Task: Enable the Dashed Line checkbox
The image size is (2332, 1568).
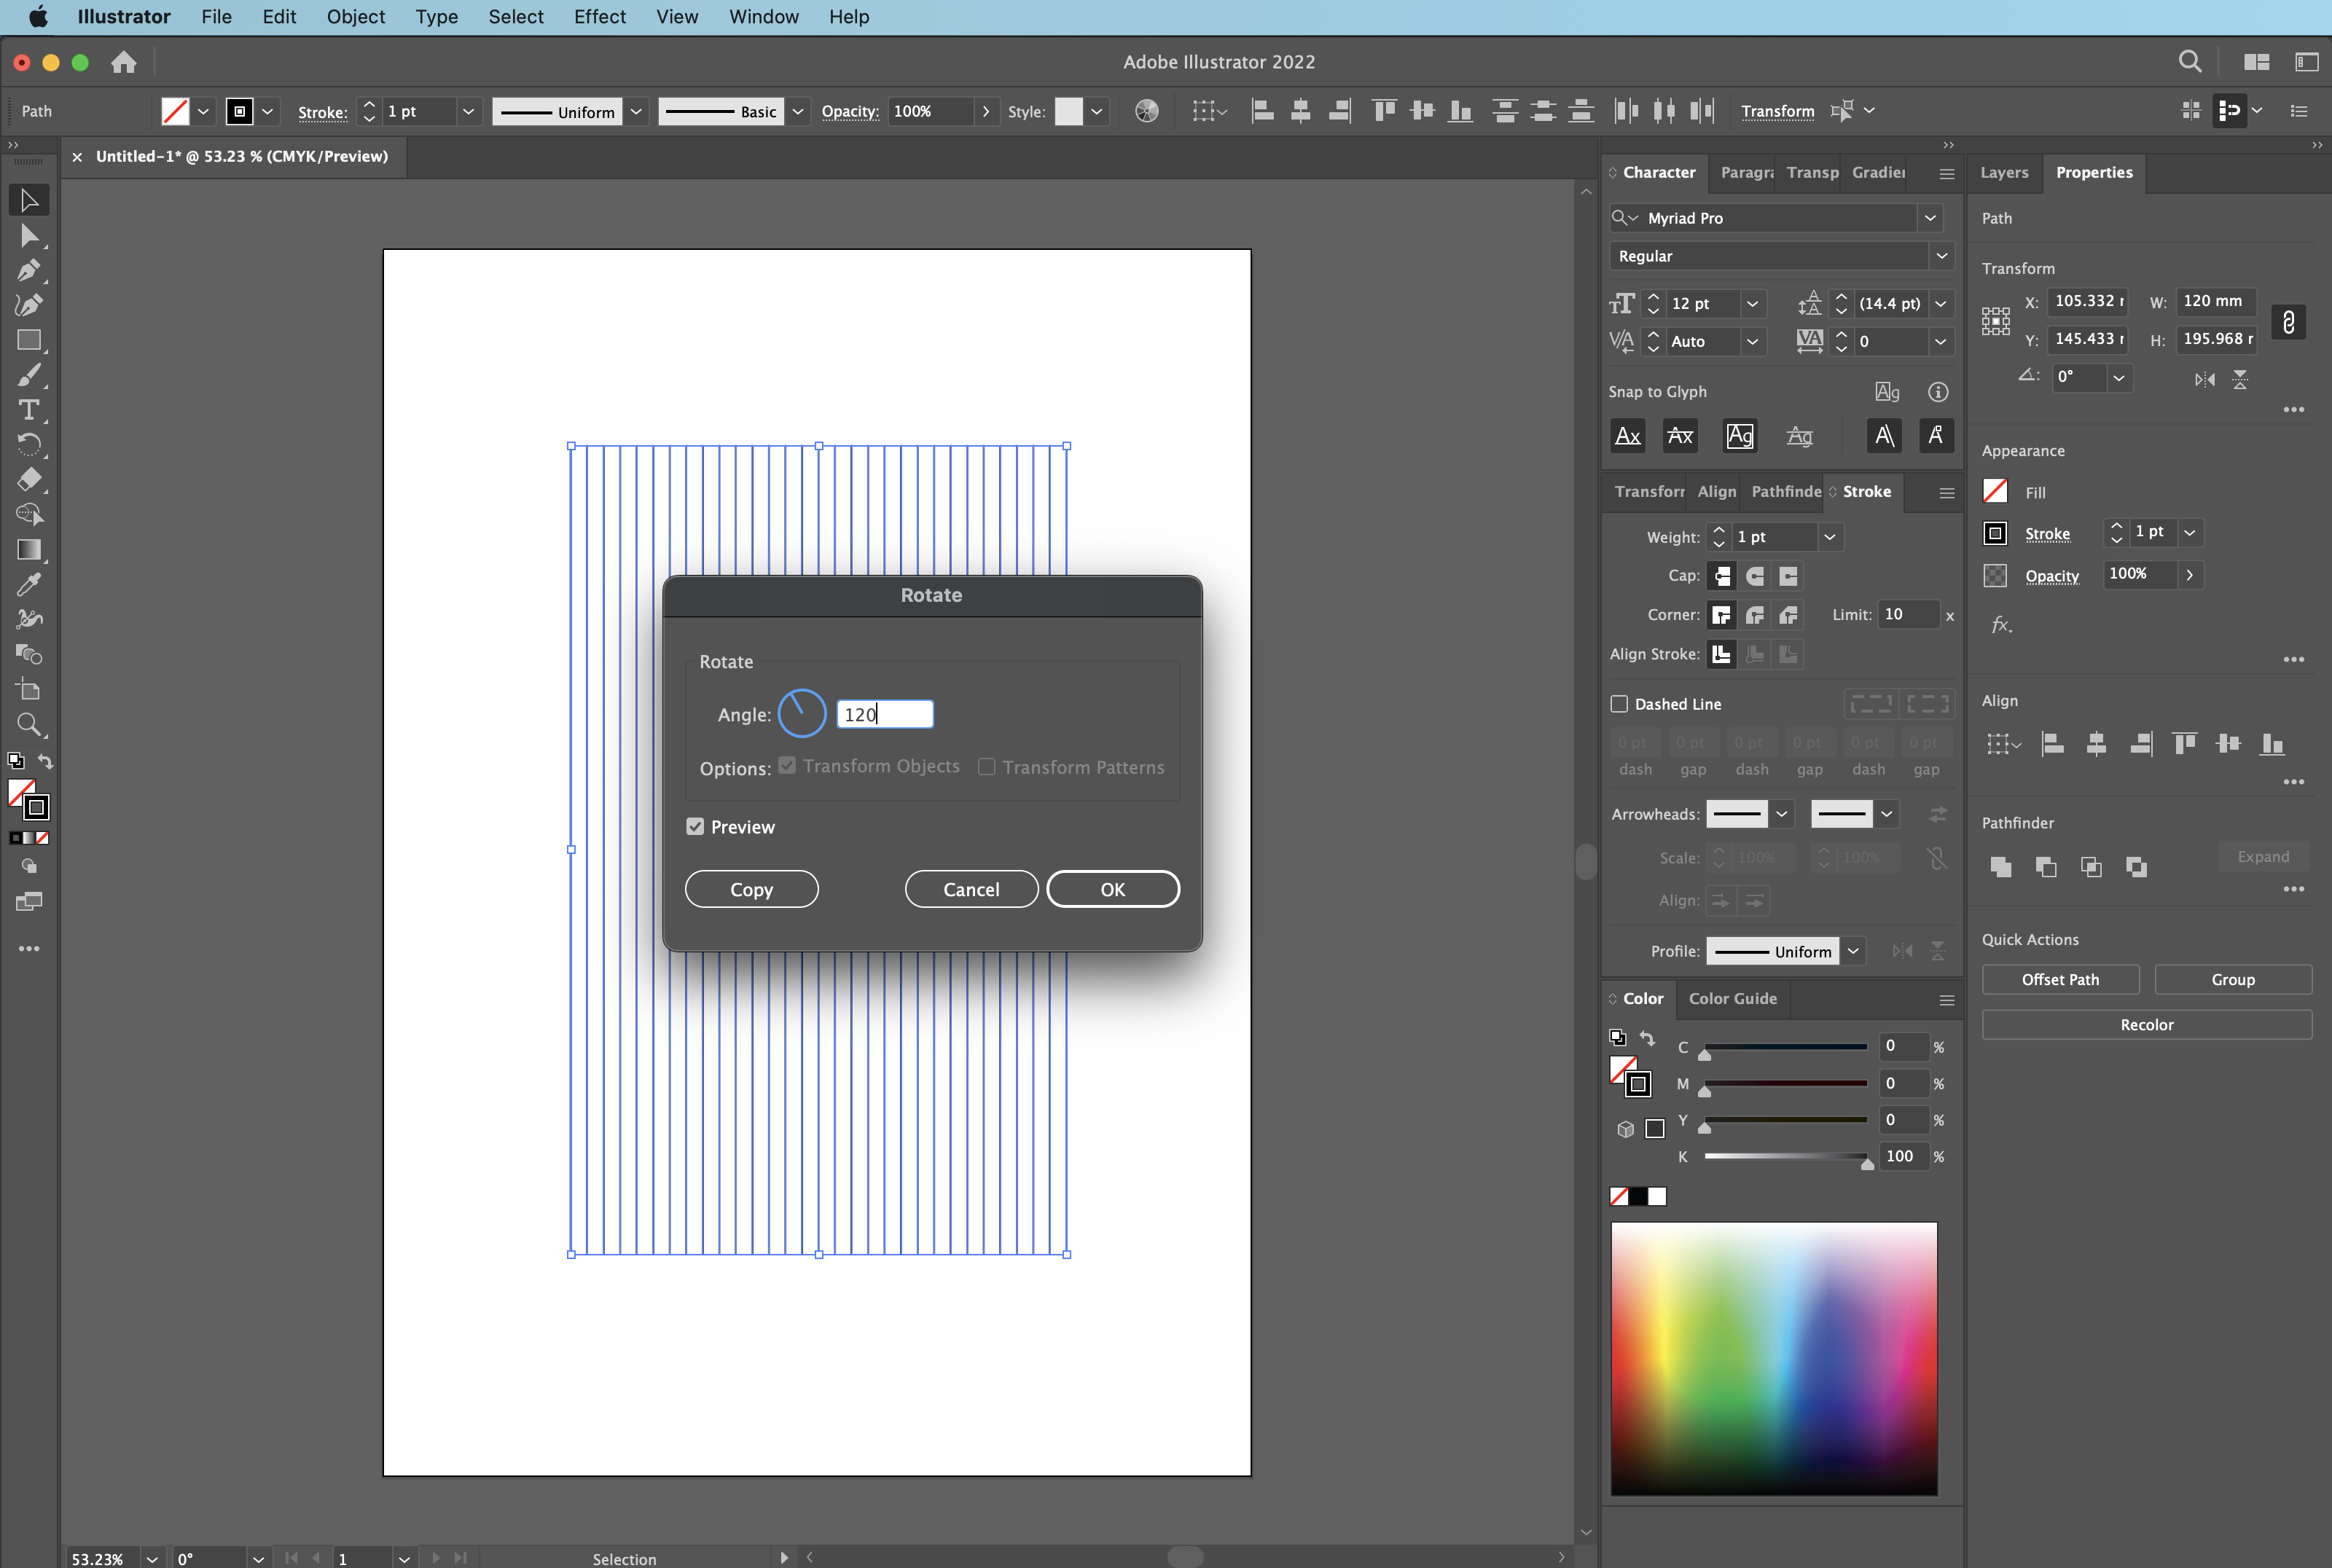Action: click(x=1619, y=704)
